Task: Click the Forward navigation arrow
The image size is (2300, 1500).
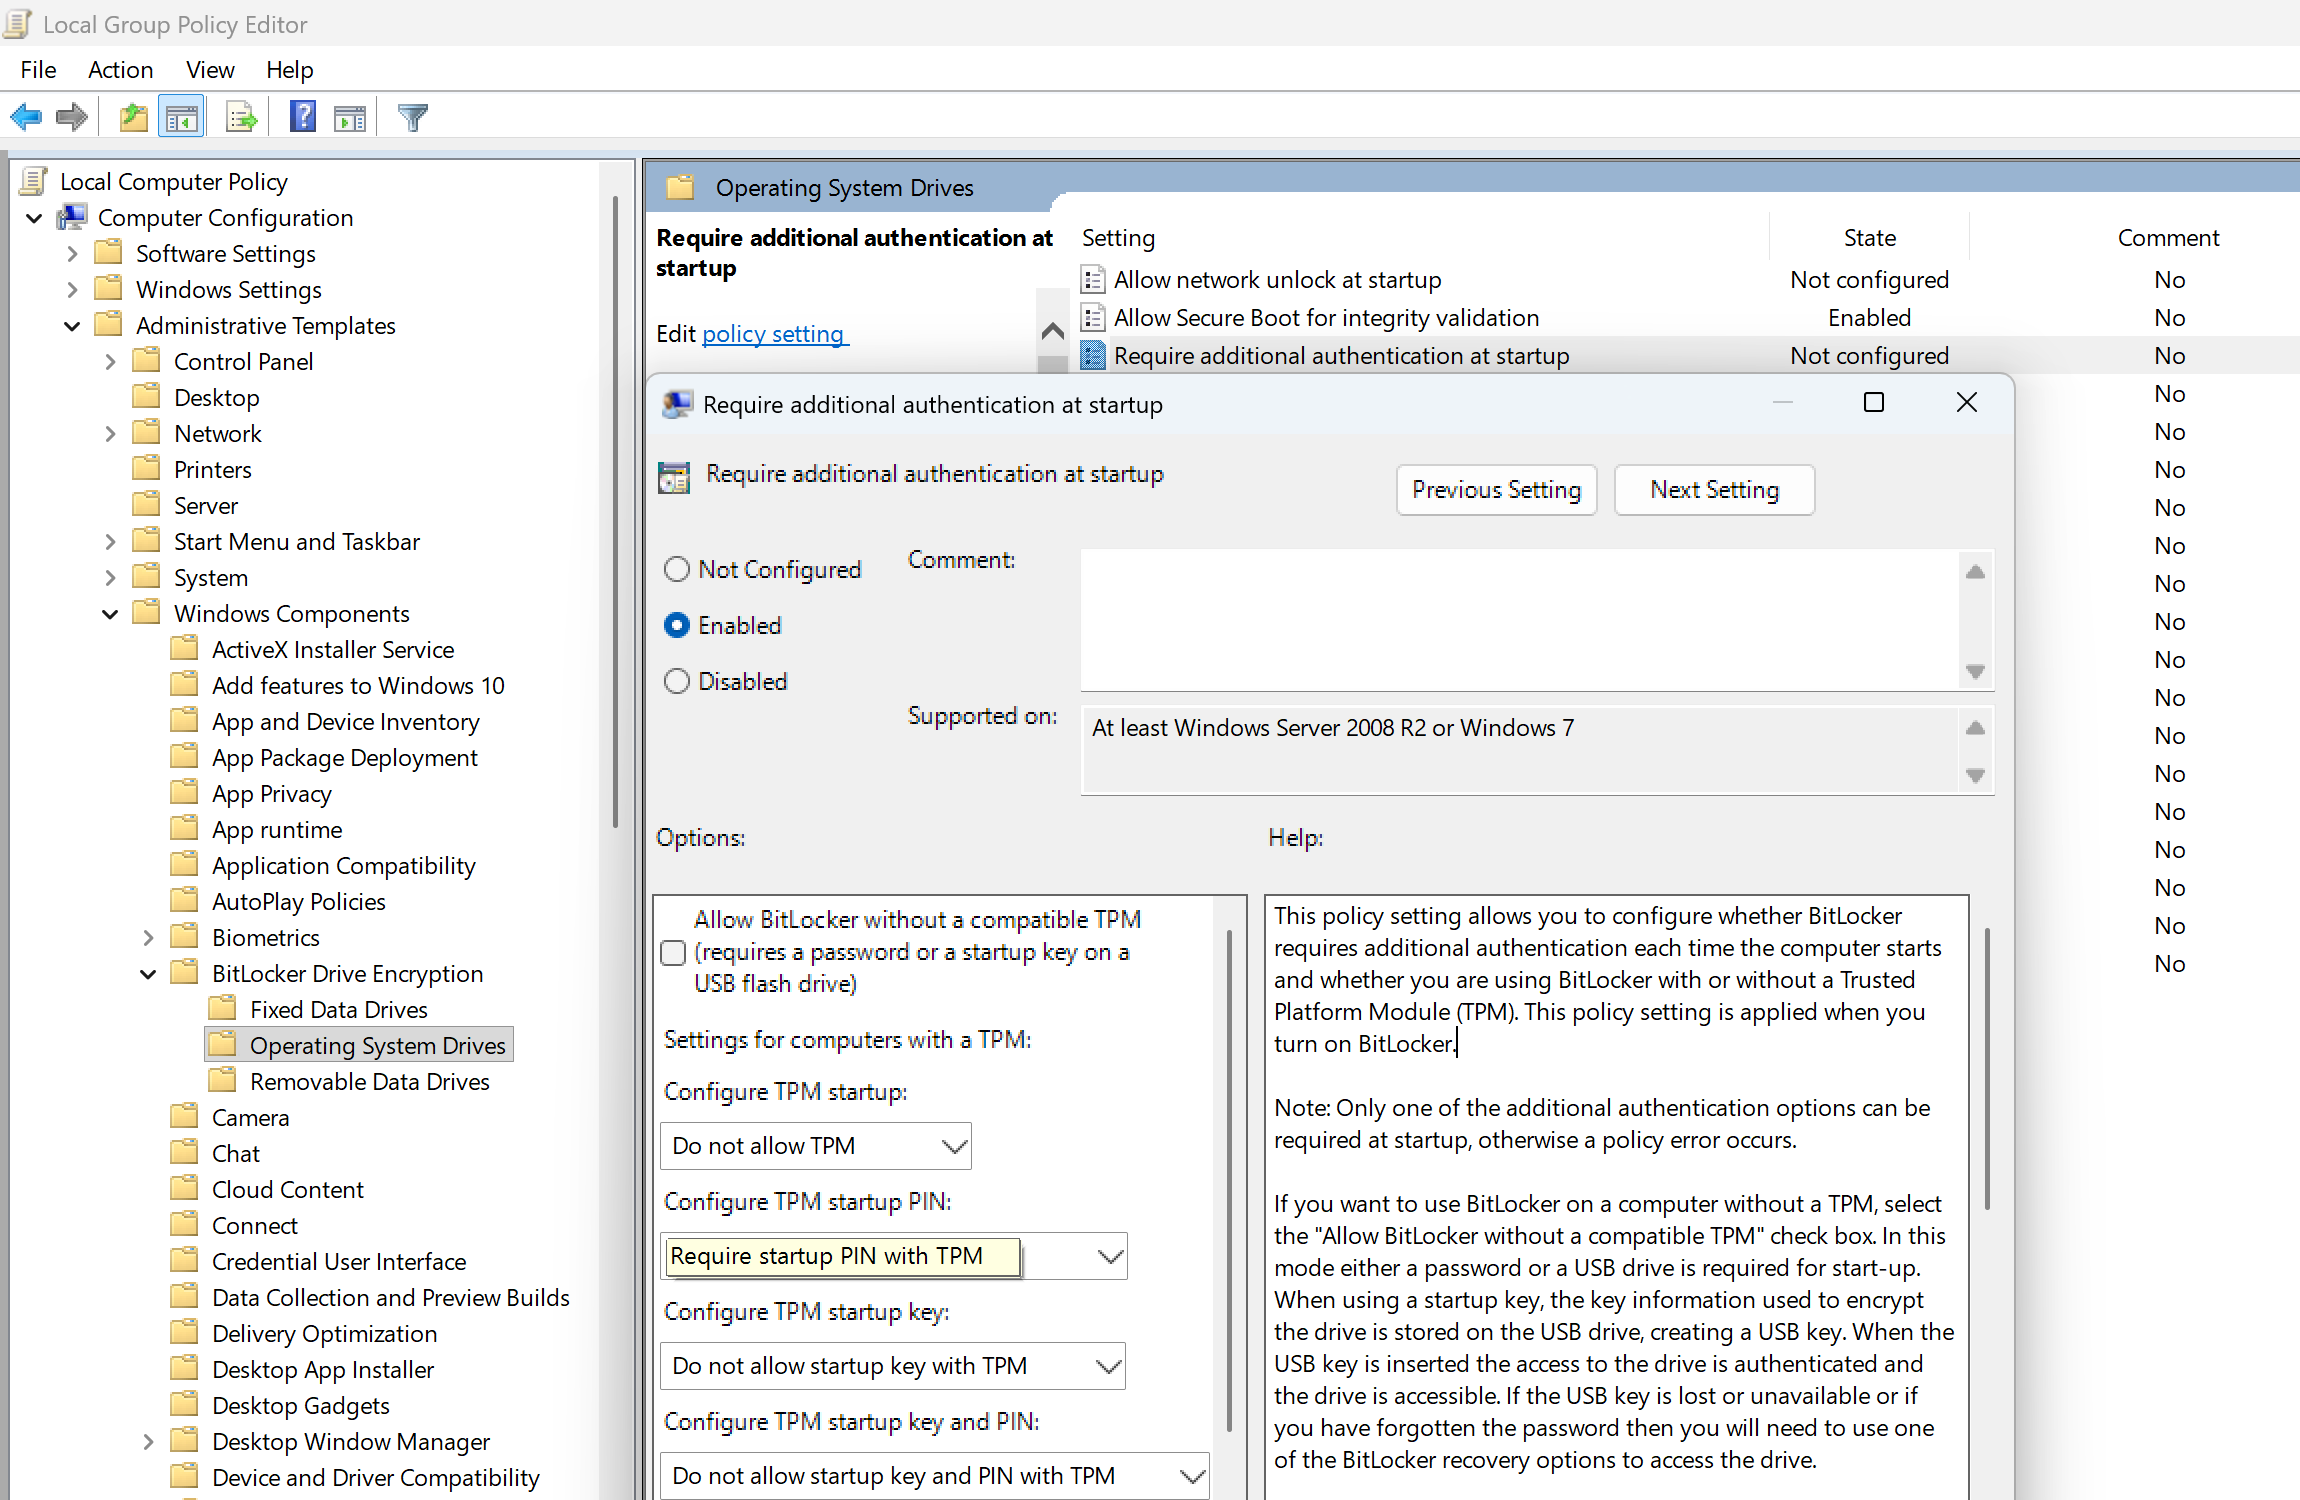Action: click(71, 116)
